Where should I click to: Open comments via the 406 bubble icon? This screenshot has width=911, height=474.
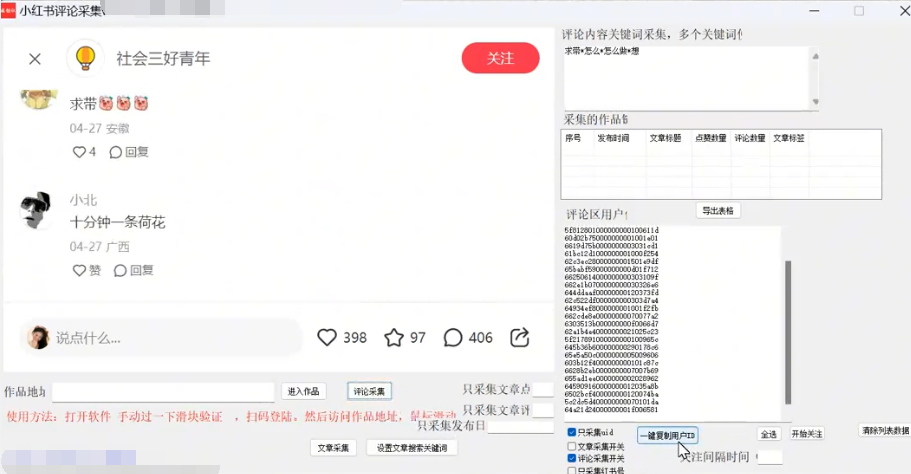pyautogui.click(x=453, y=337)
